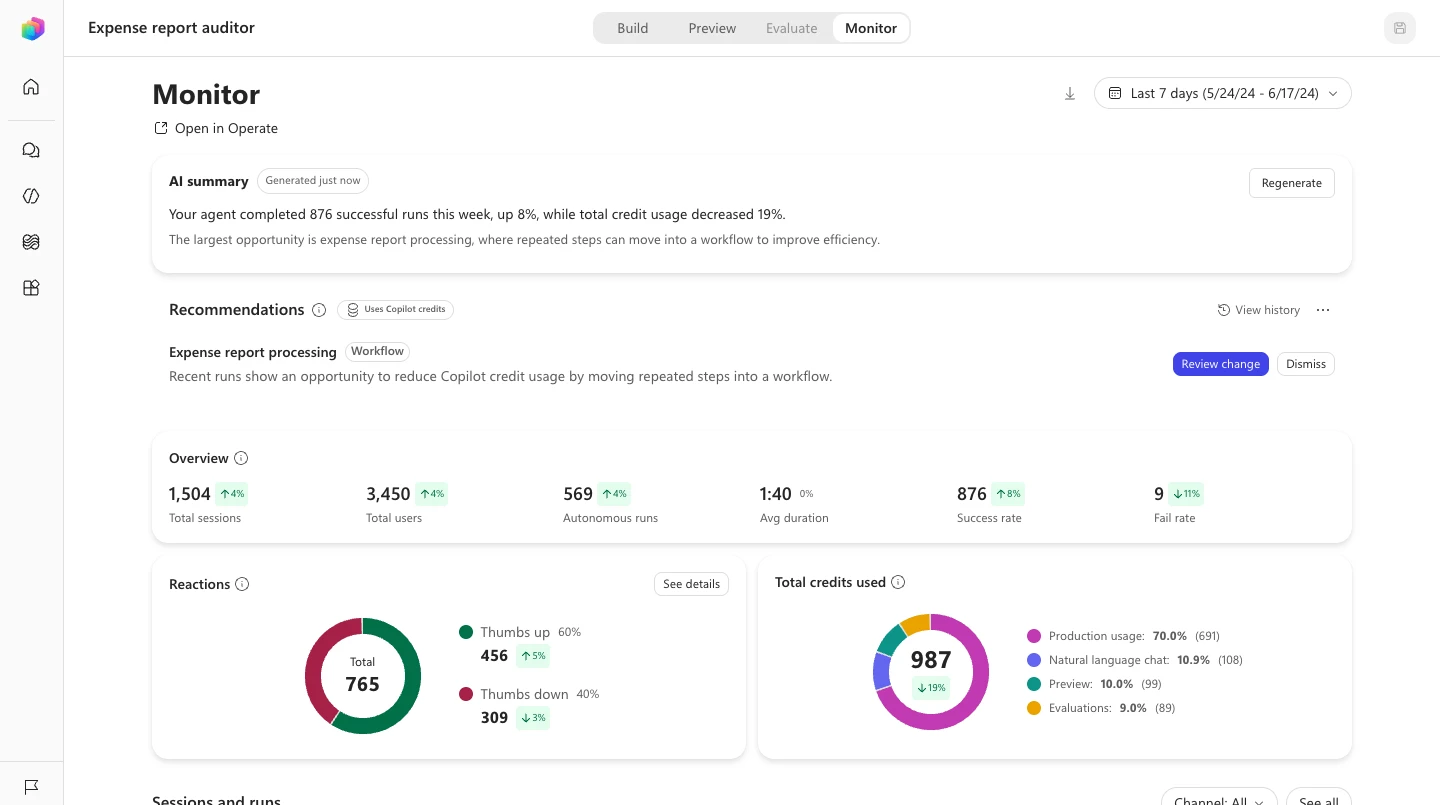Image resolution: width=1440 pixels, height=805 pixels.
Task: Regenerate the AI summary
Action: click(1291, 183)
